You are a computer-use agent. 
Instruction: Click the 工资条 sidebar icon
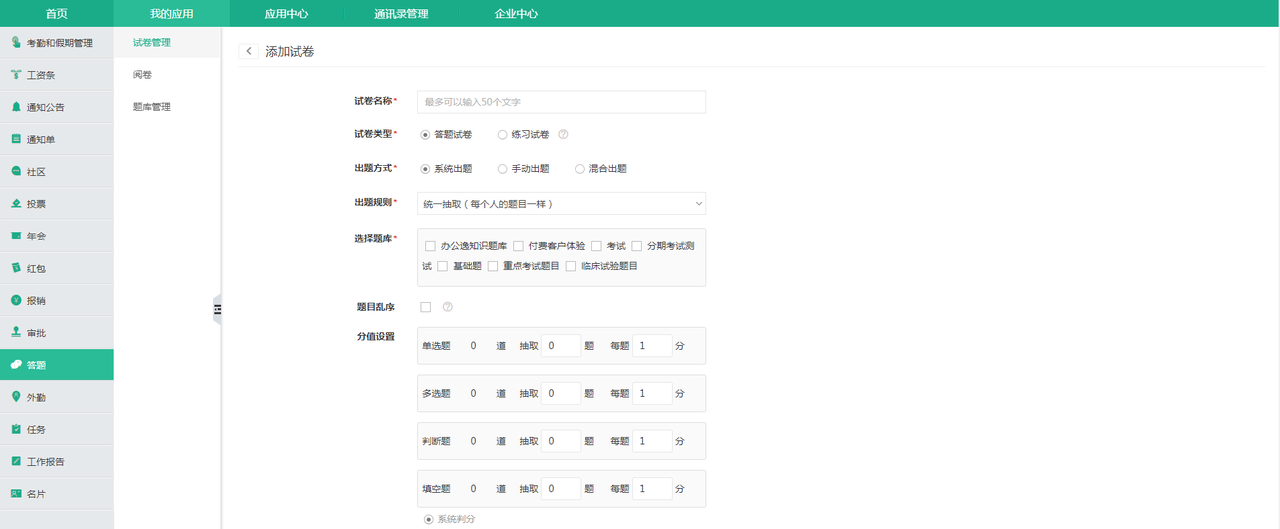16,75
